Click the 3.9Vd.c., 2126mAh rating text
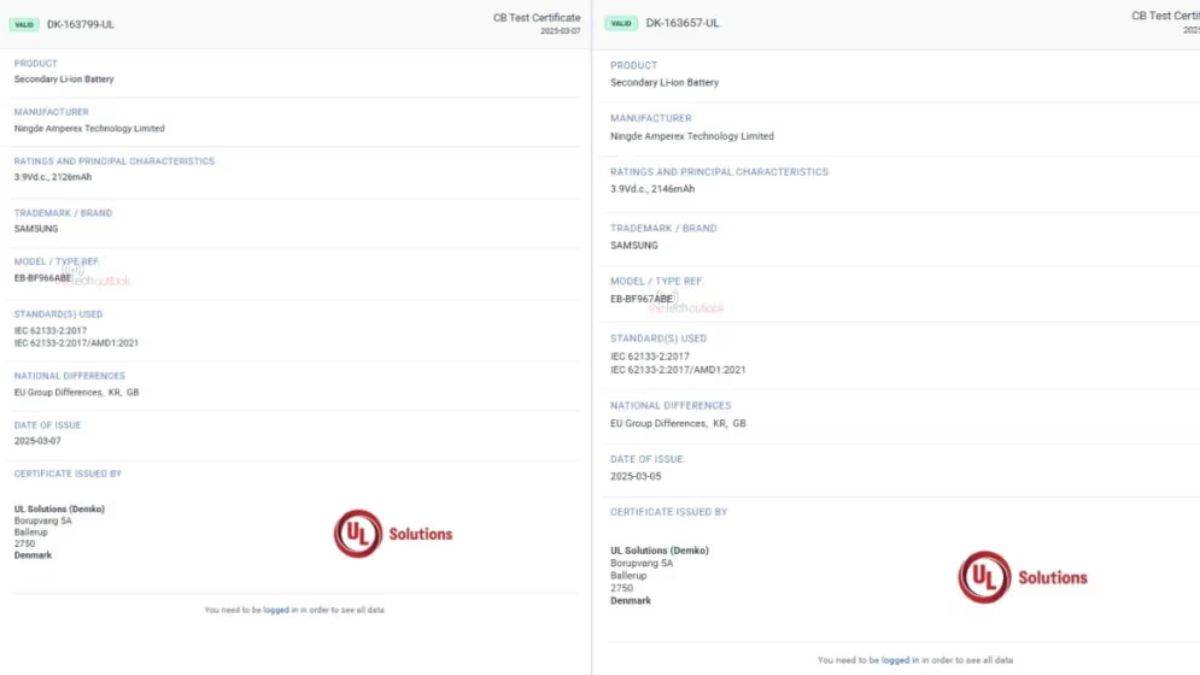This screenshot has height=675, width=1200. [x=53, y=177]
